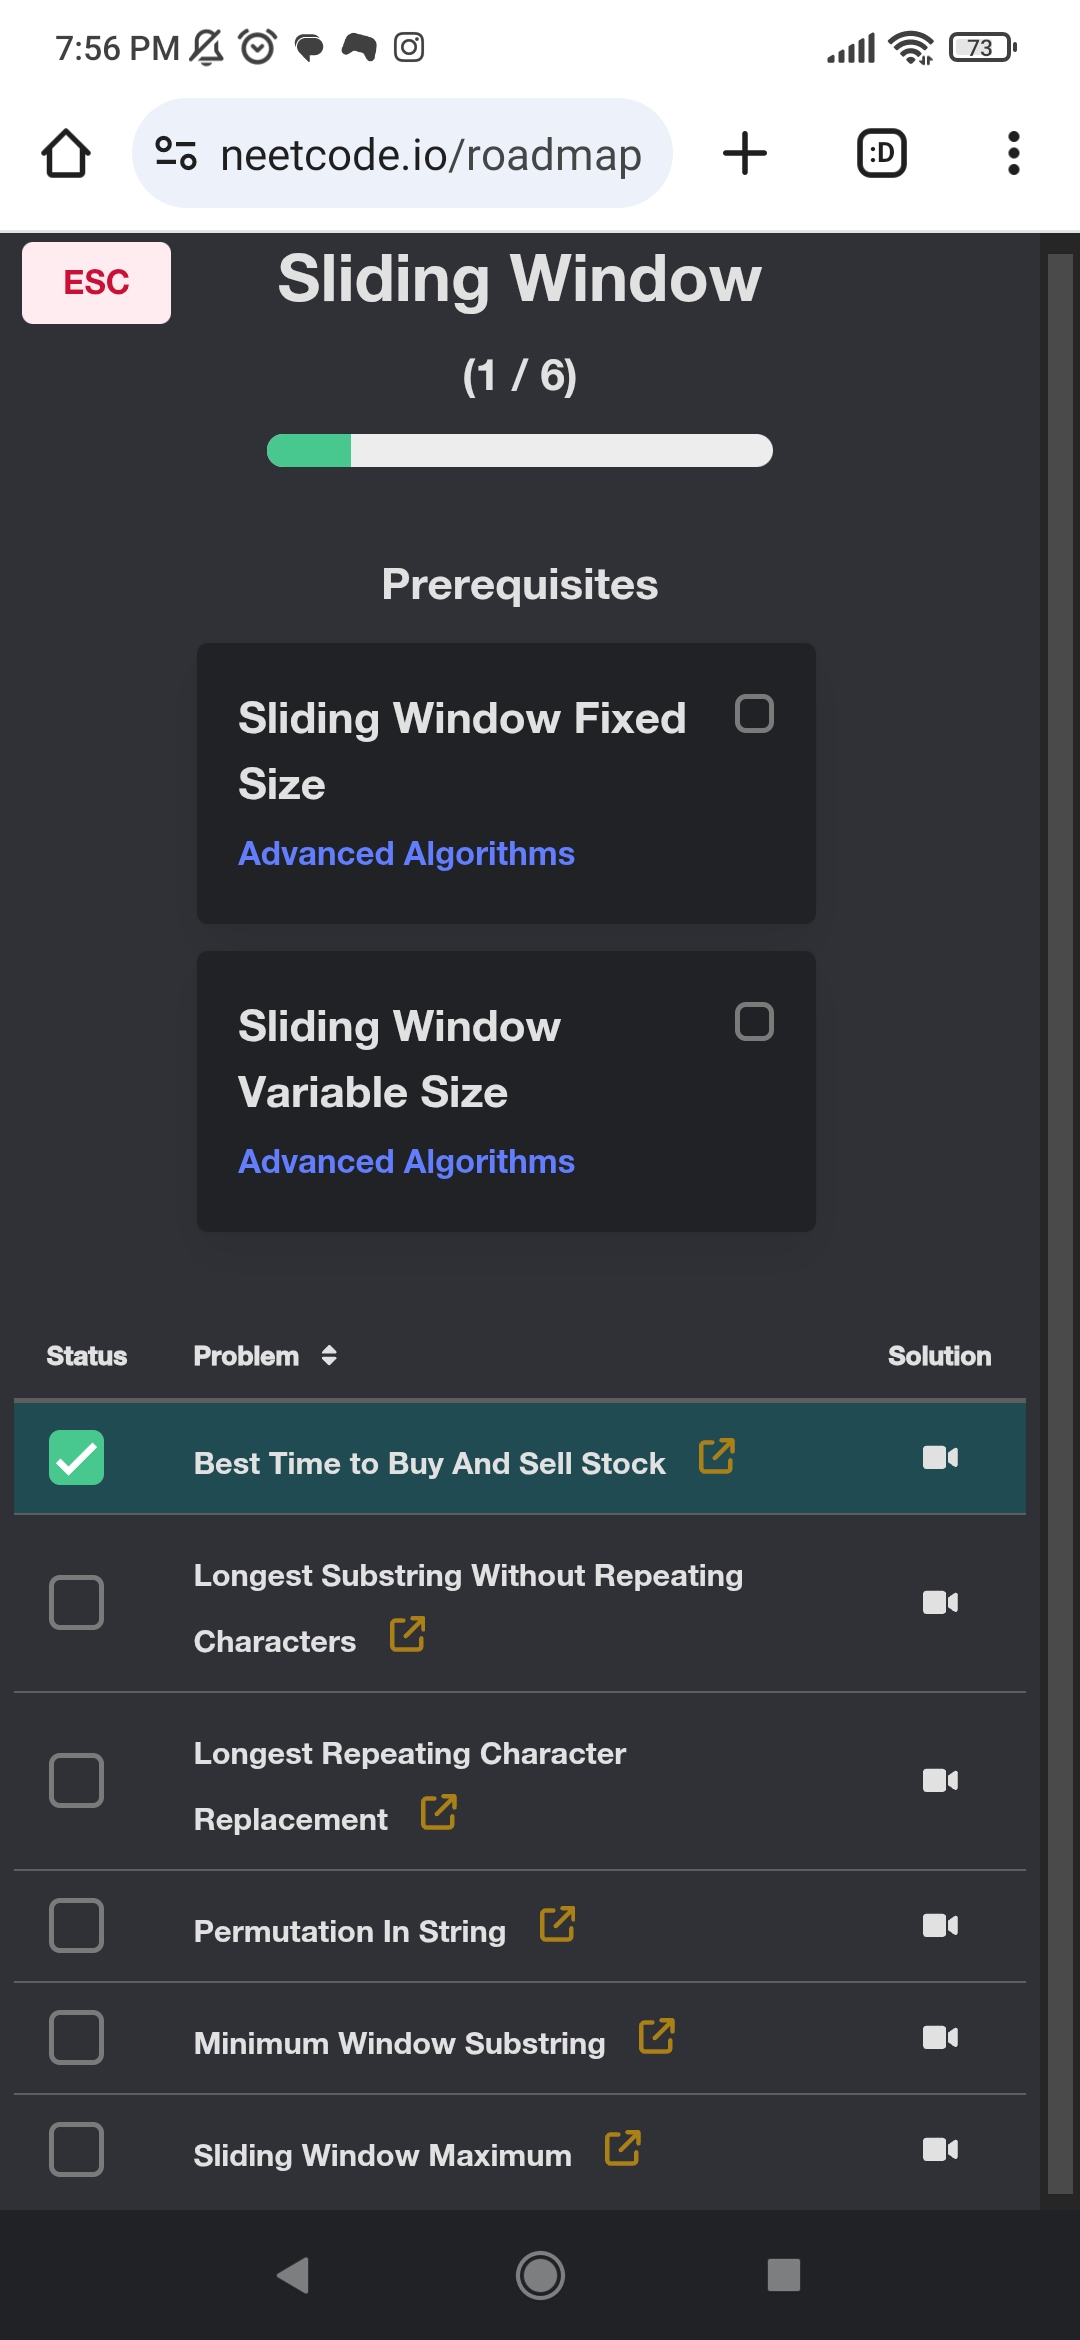Click the Sliding Window progress bar
Viewport: 1080px width, 2340px height.
(520, 450)
